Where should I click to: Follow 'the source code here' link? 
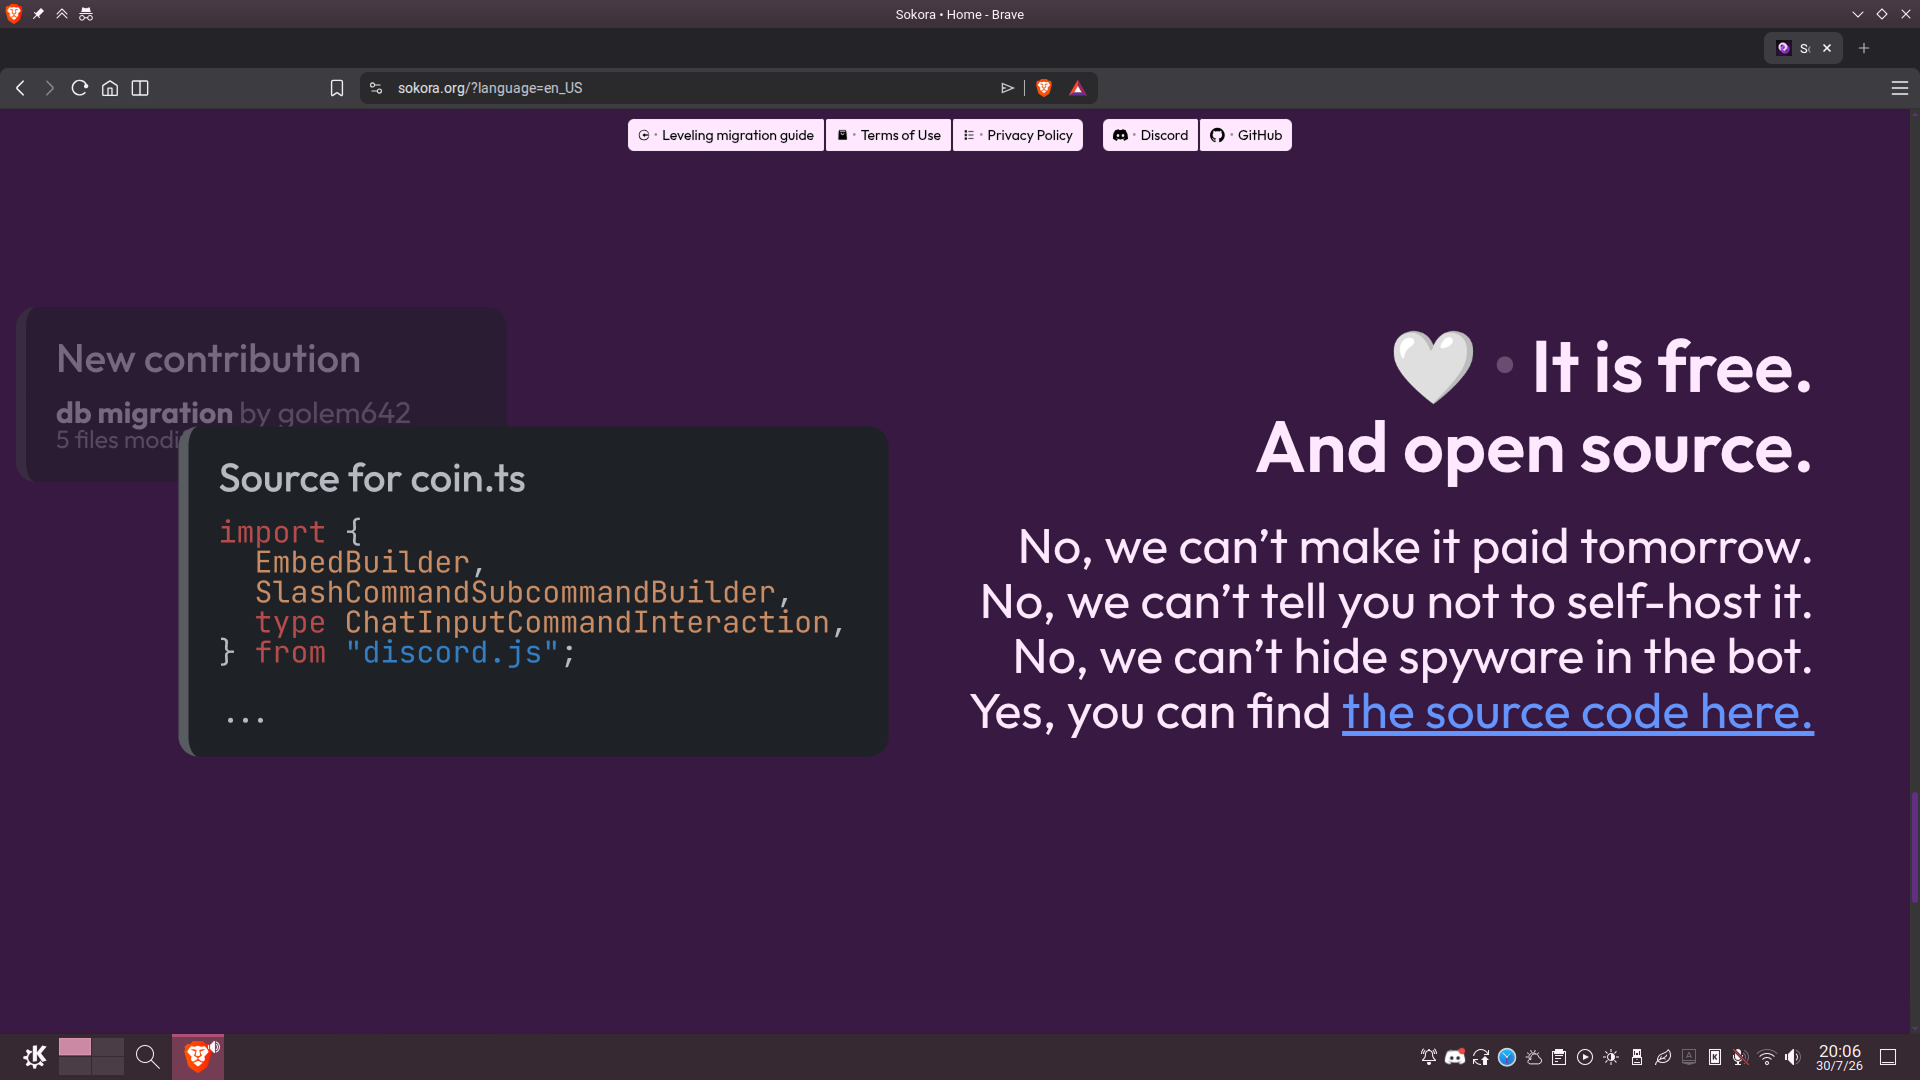tap(1577, 712)
